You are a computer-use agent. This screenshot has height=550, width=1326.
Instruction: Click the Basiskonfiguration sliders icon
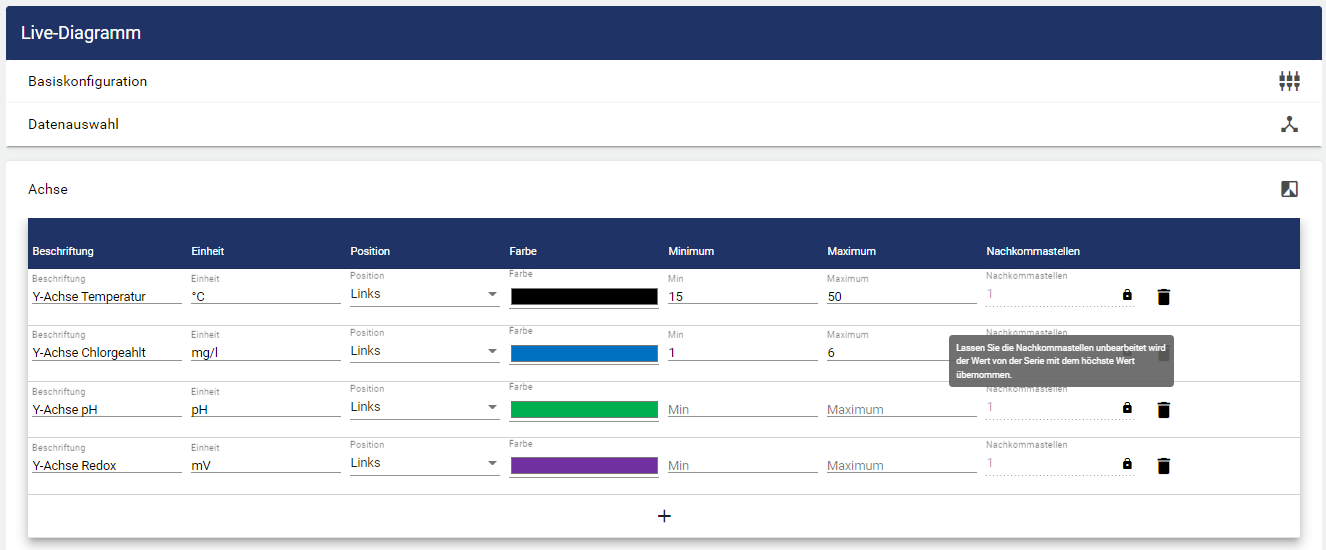pos(1289,81)
